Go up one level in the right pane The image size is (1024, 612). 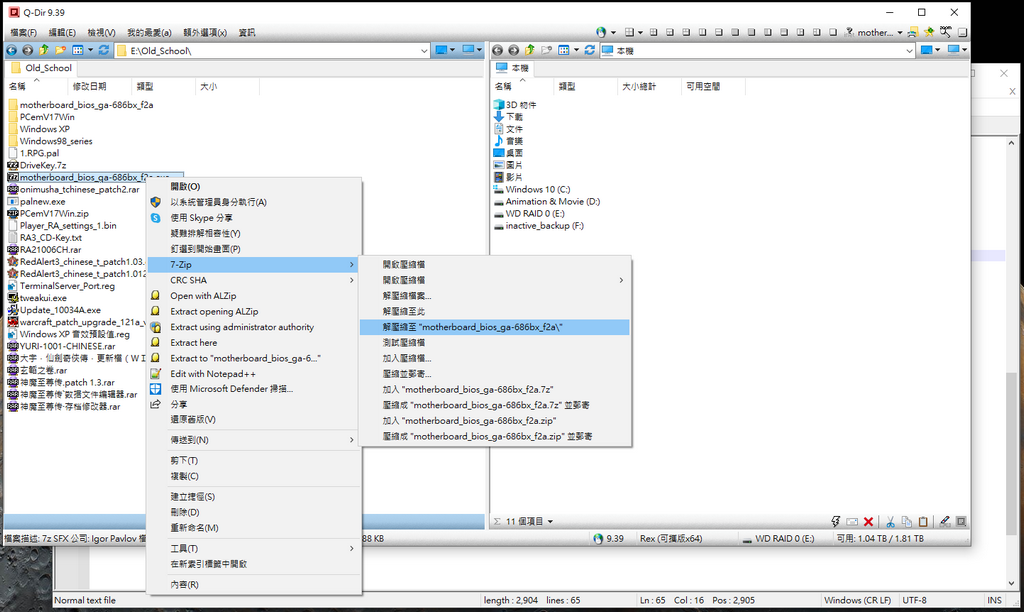[x=530, y=50]
